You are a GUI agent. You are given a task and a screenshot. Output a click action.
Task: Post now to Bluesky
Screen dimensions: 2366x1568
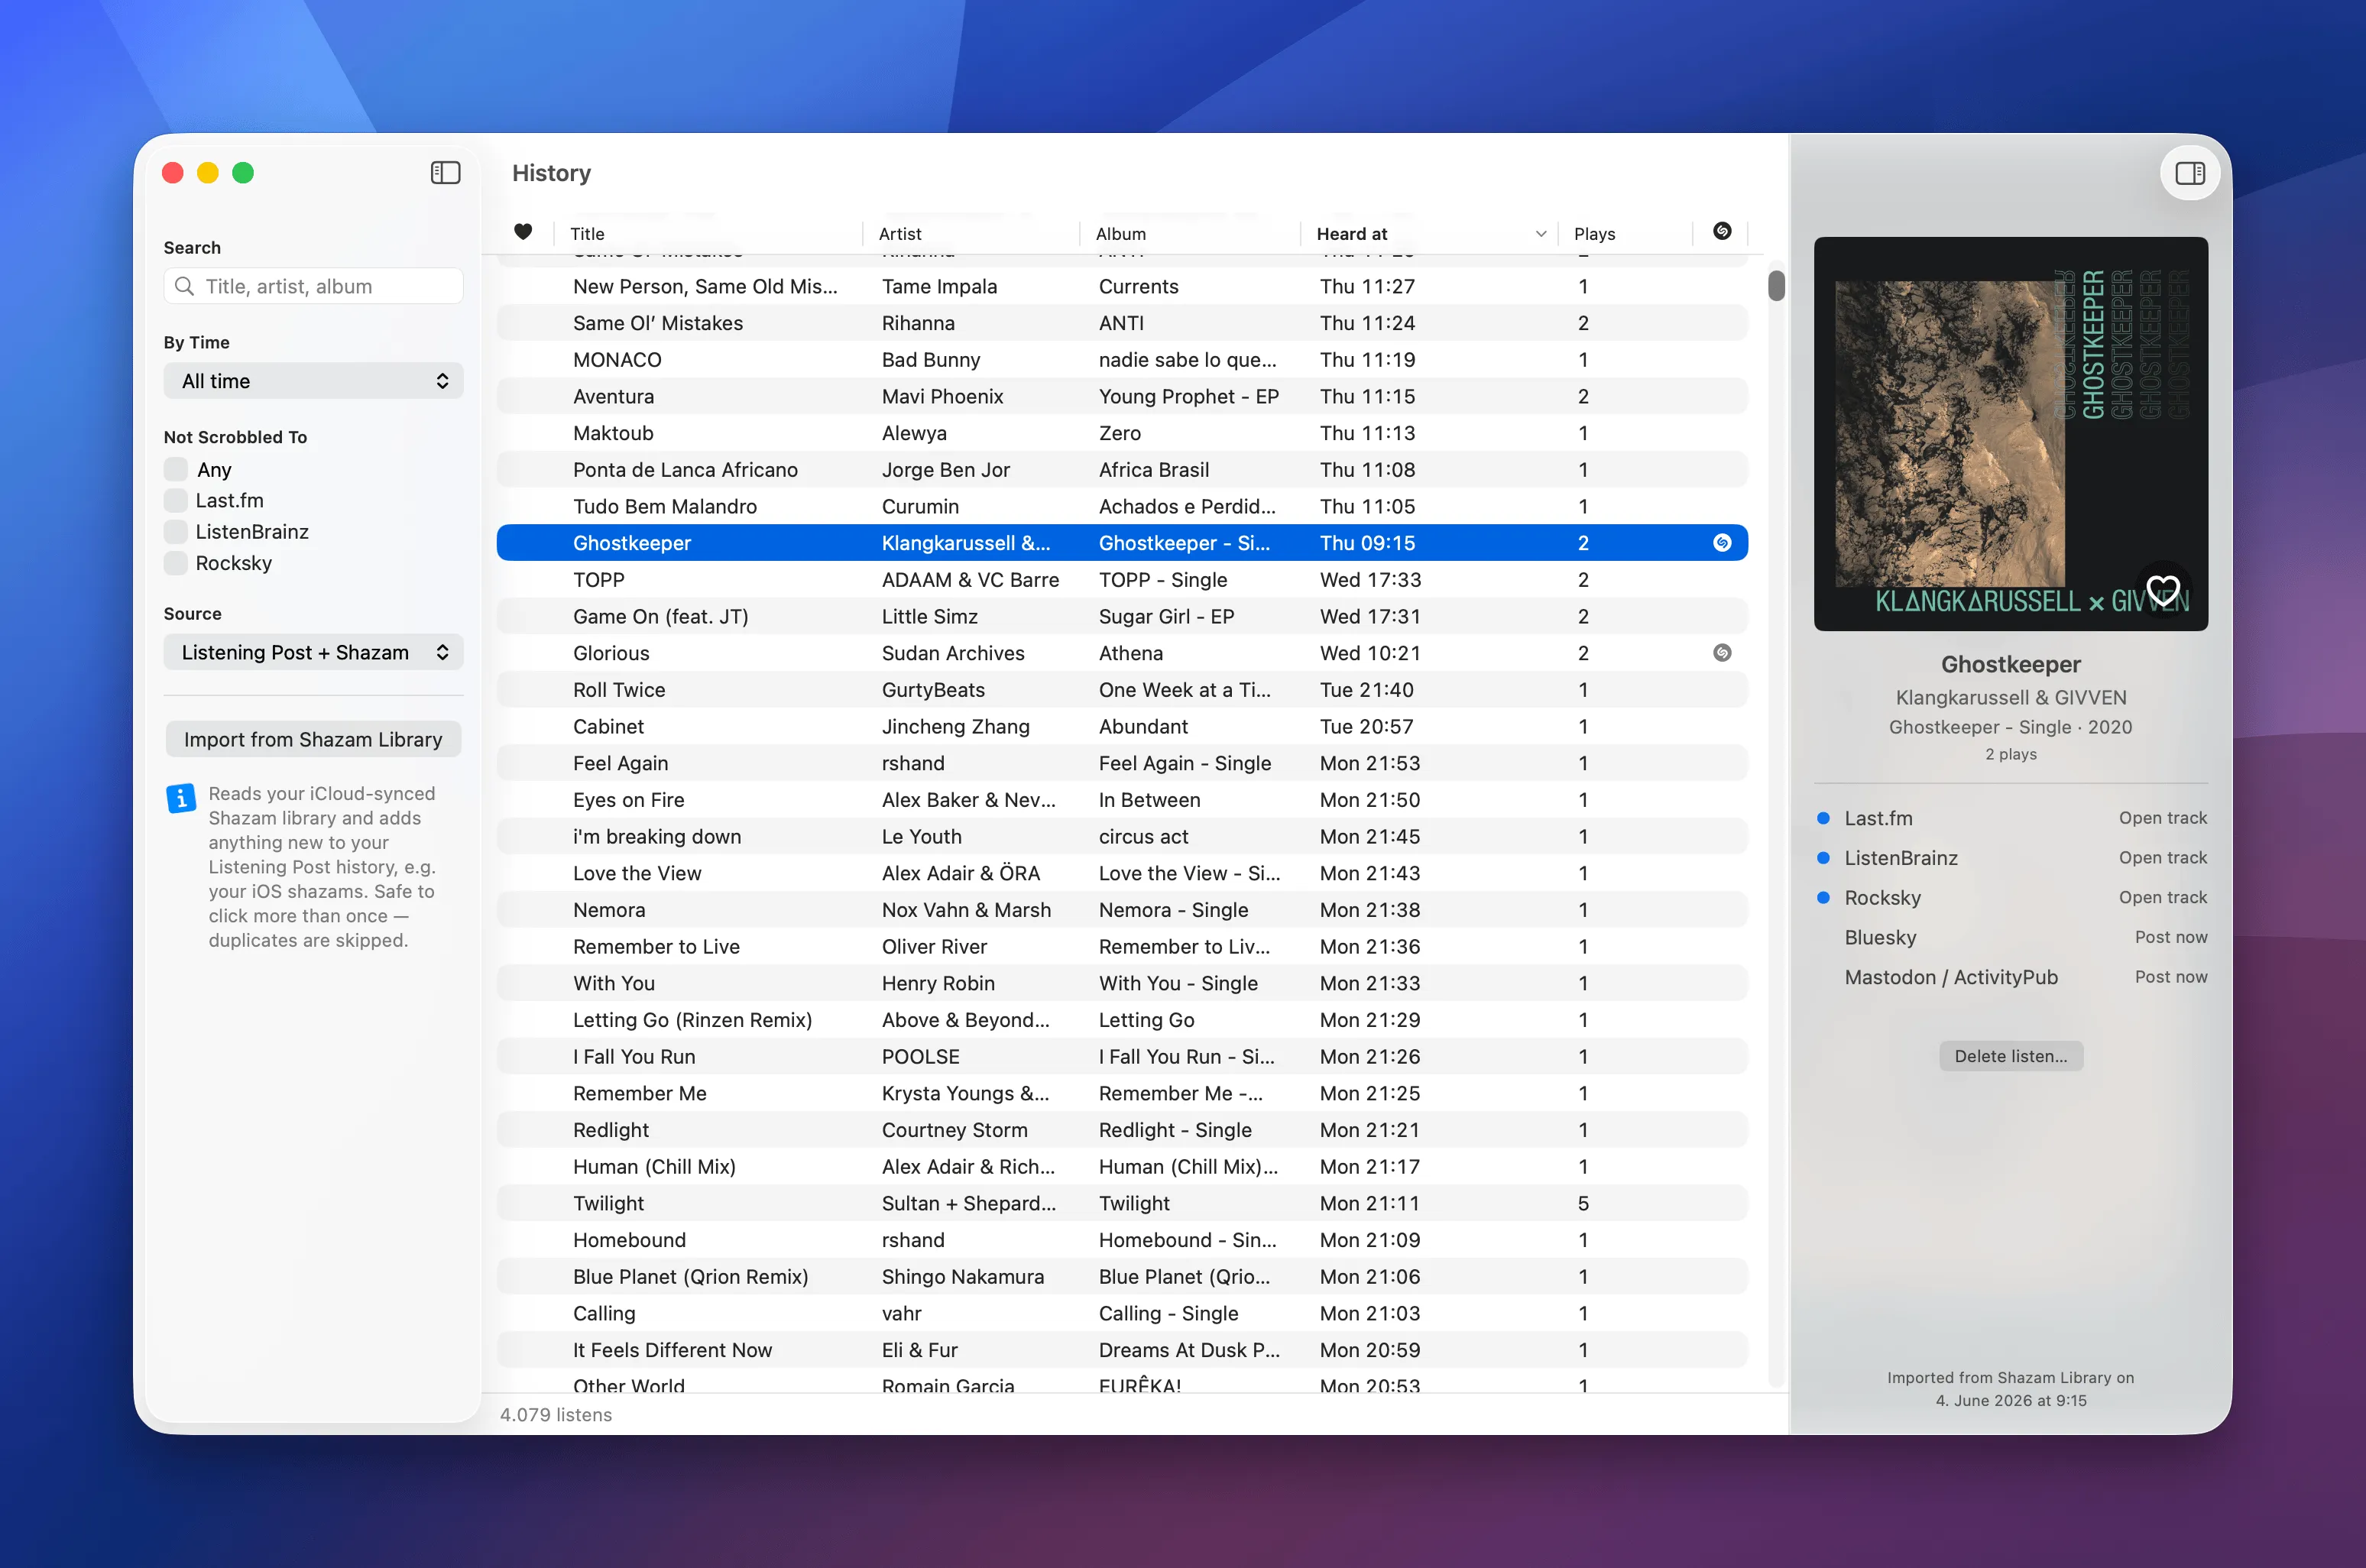pos(2170,937)
